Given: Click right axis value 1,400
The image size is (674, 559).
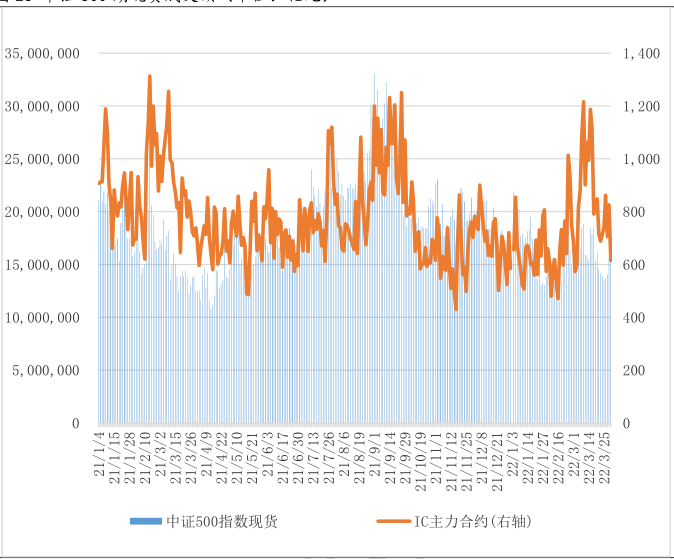Looking at the screenshot, I should [x=641, y=54].
